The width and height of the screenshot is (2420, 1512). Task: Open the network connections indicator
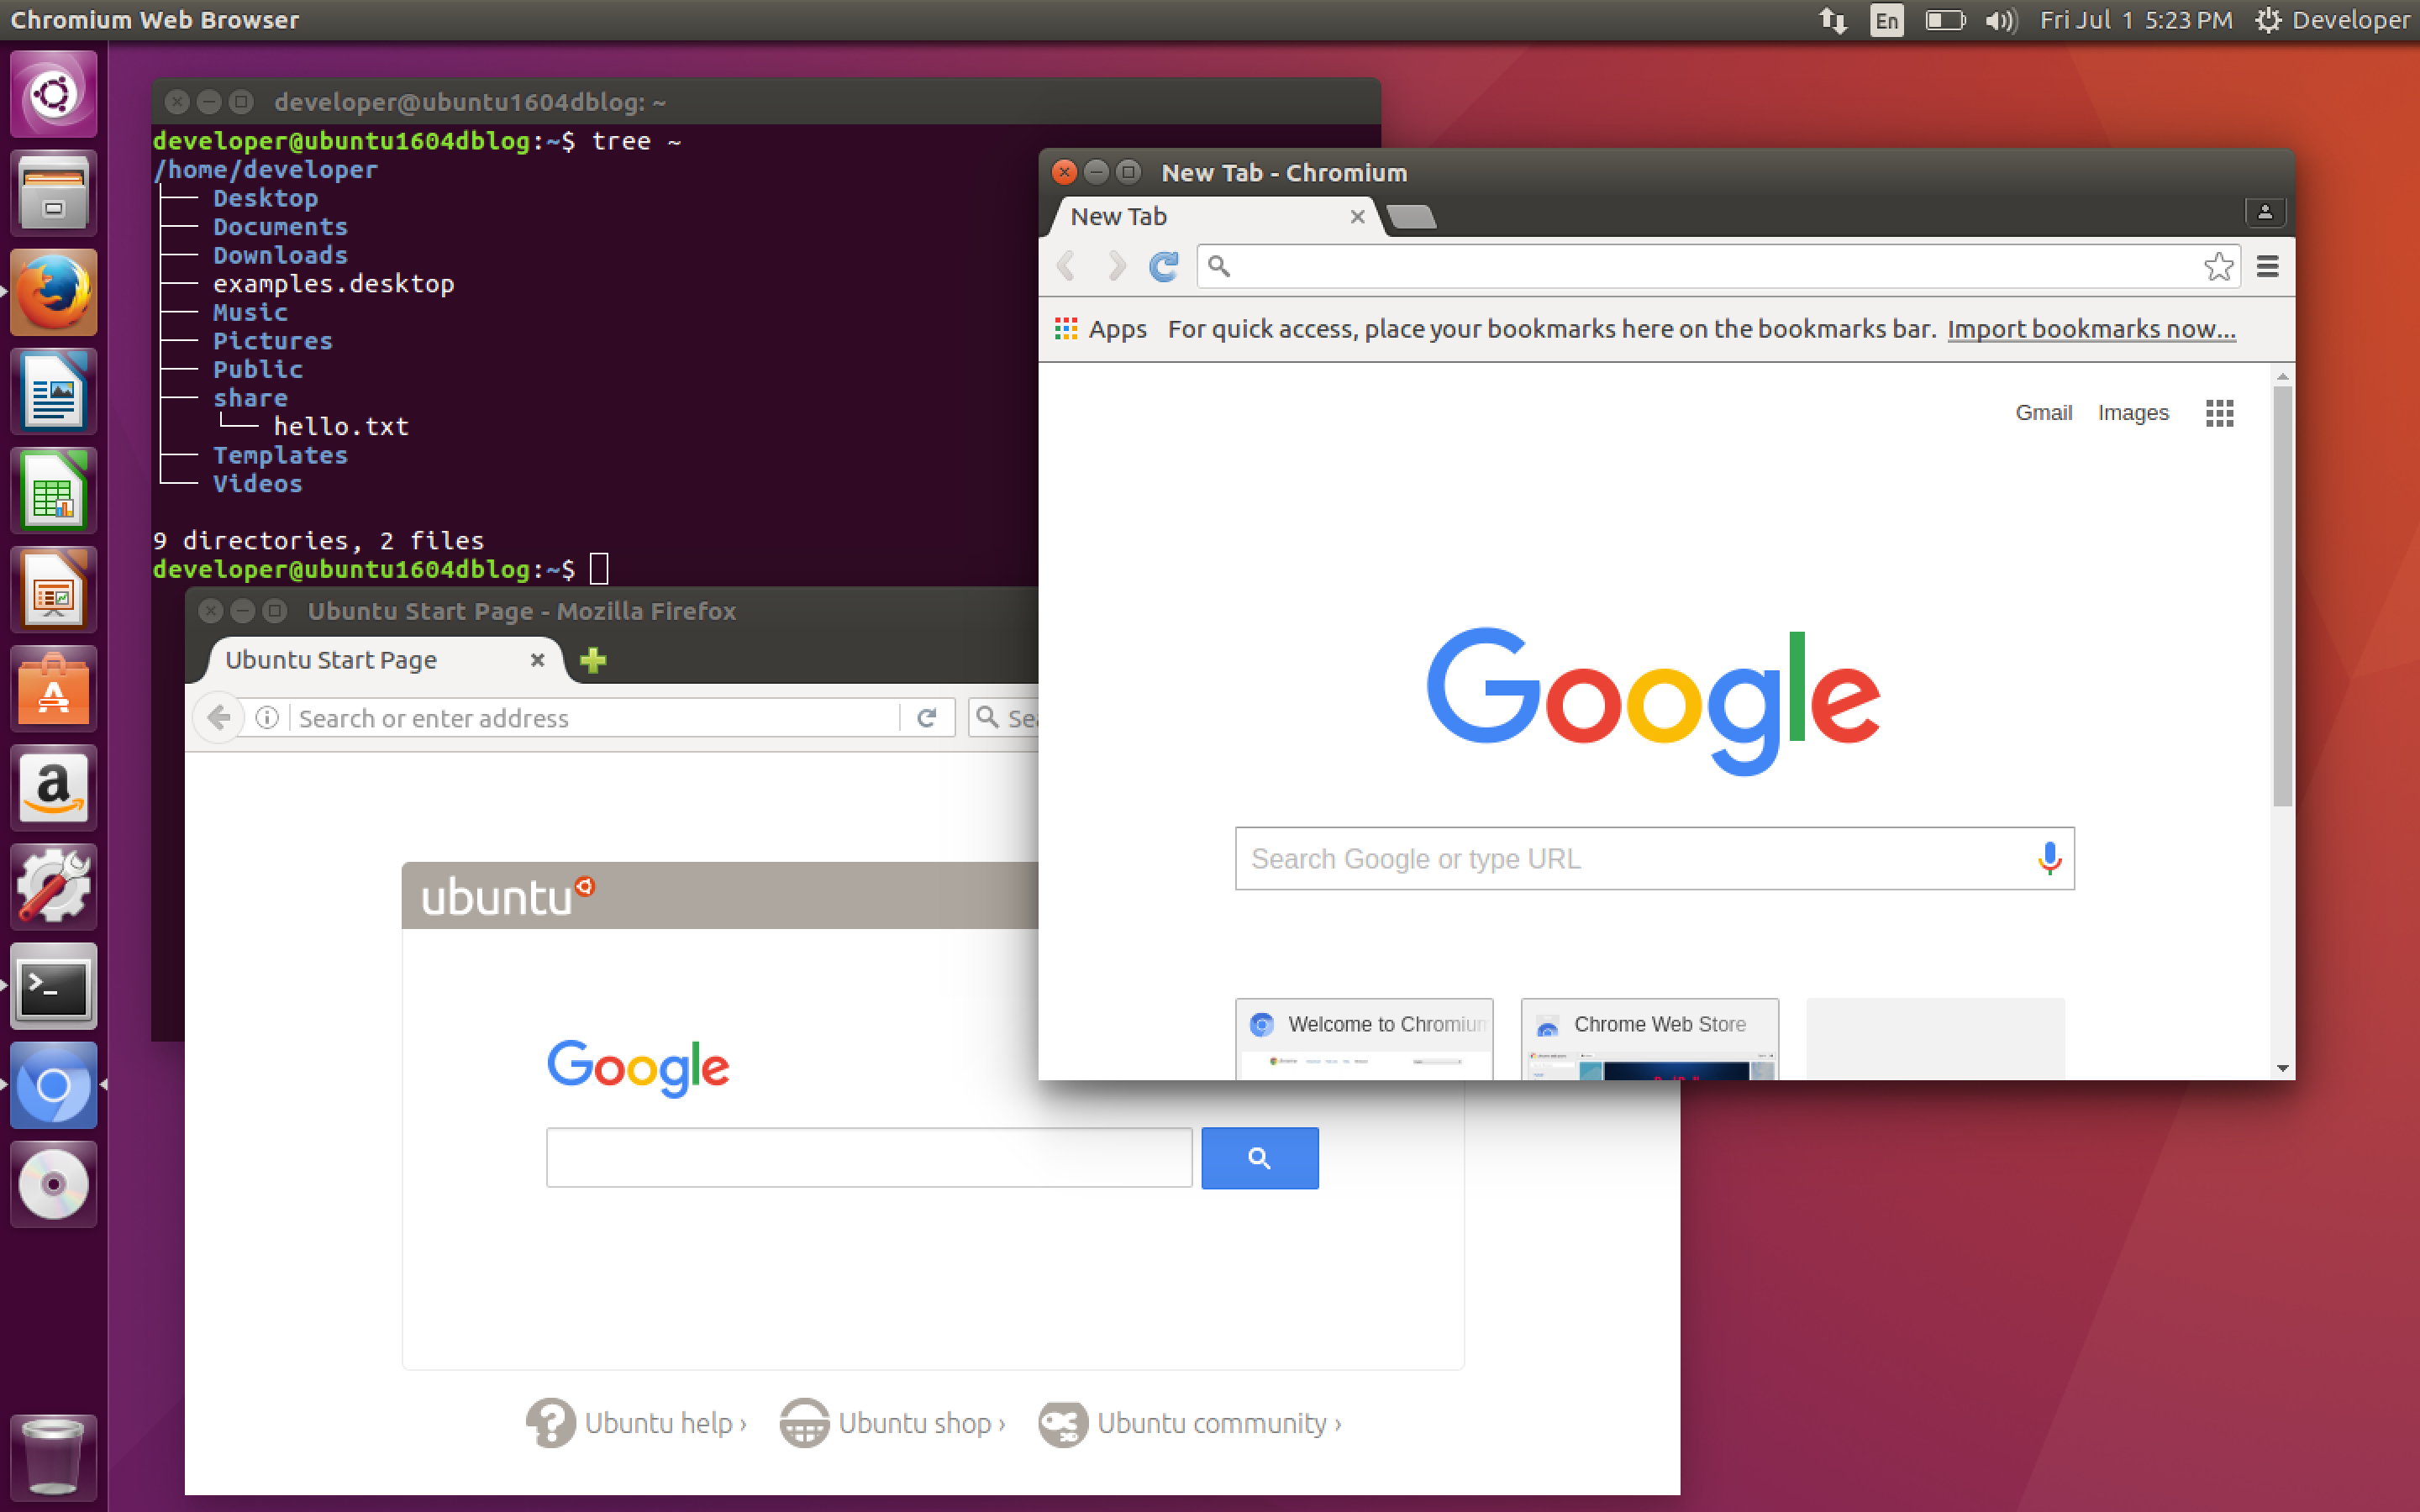(x=1832, y=20)
